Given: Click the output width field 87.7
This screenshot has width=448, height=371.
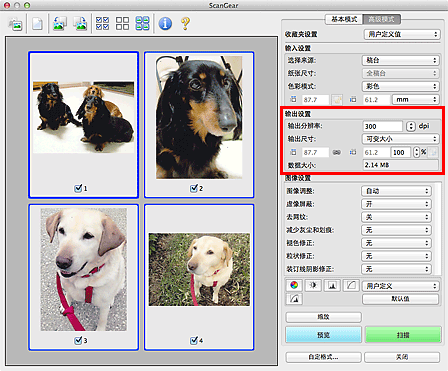Looking at the screenshot, I should pos(315,152).
